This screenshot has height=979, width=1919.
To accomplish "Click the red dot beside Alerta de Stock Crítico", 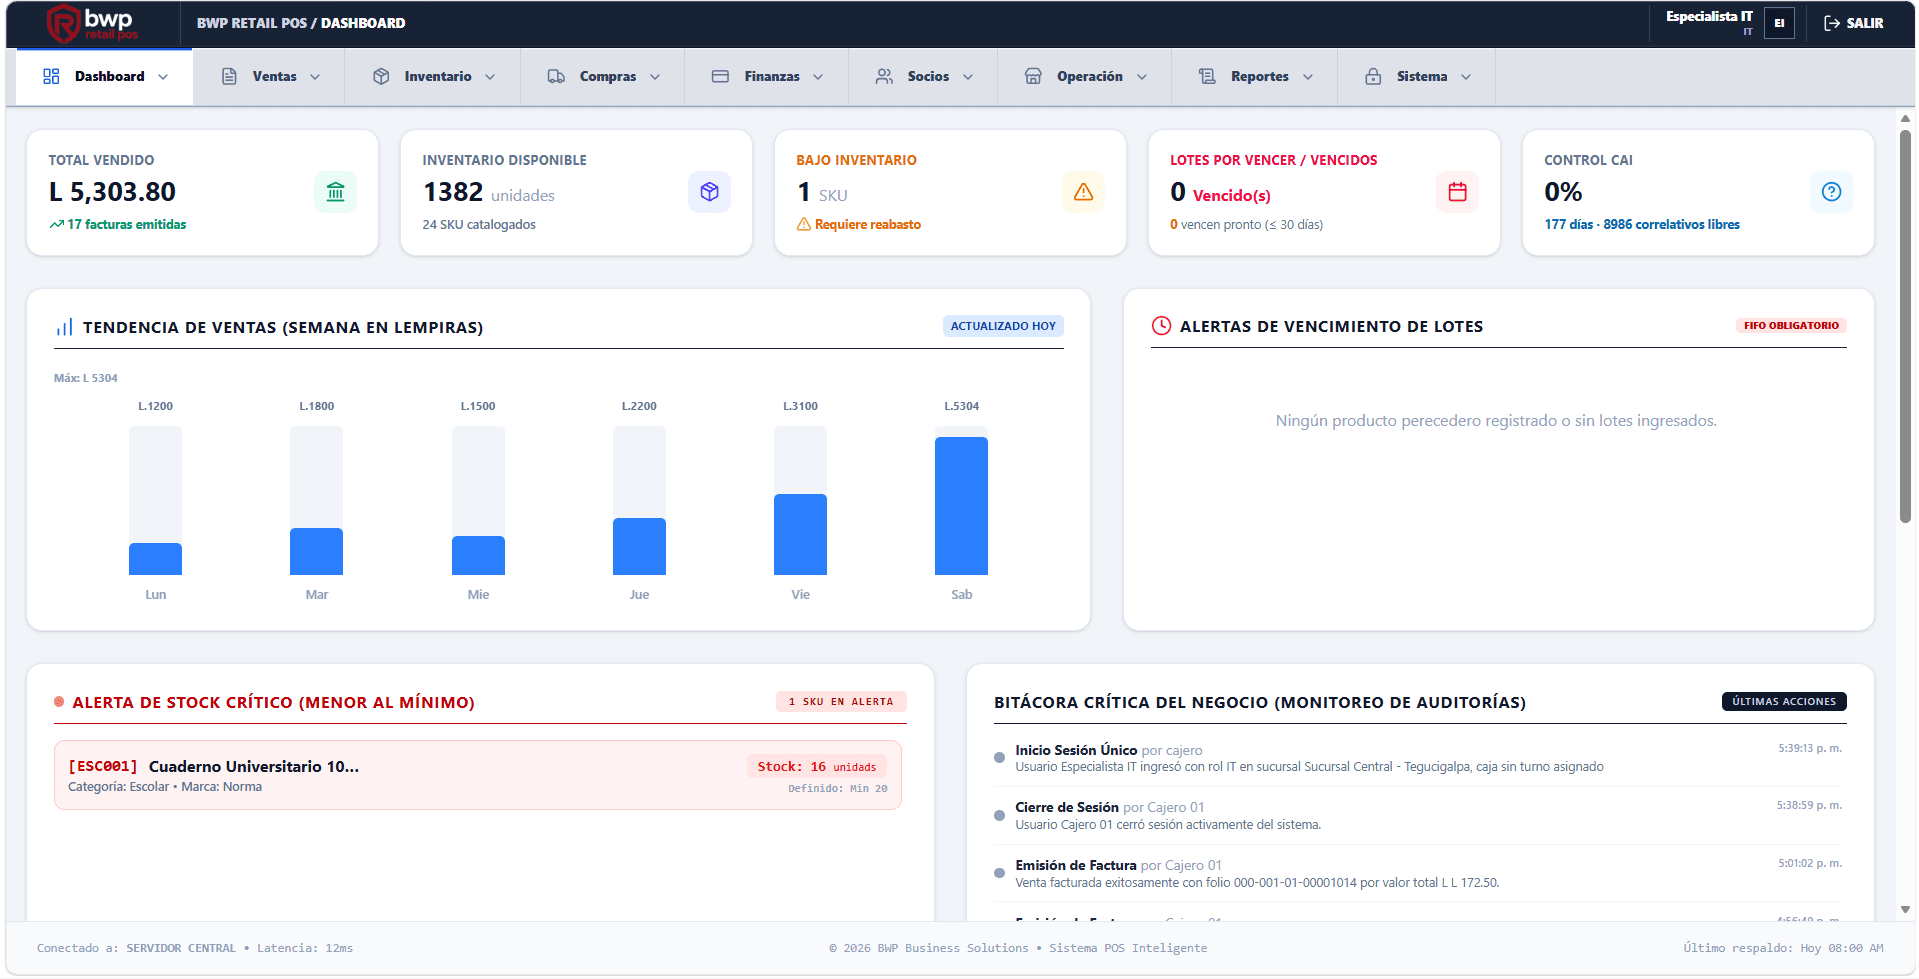I will (x=59, y=702).
